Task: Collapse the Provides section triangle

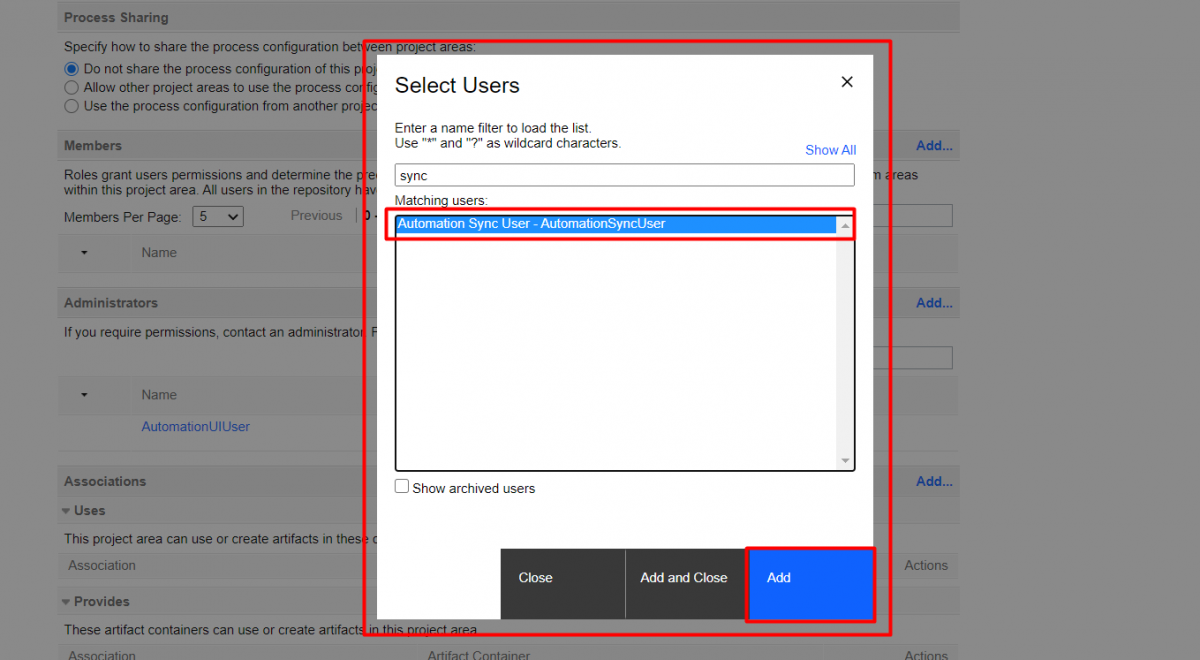Action: (66, 602)
